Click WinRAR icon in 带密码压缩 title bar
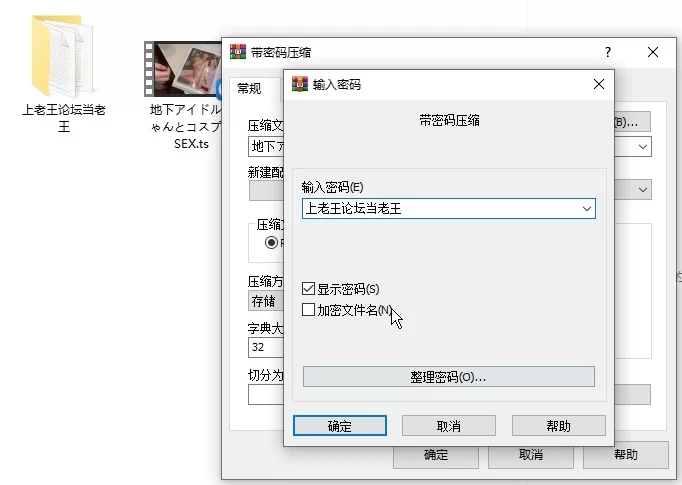The height and width of the screenshot is (485, 682). tap(238, 52)
